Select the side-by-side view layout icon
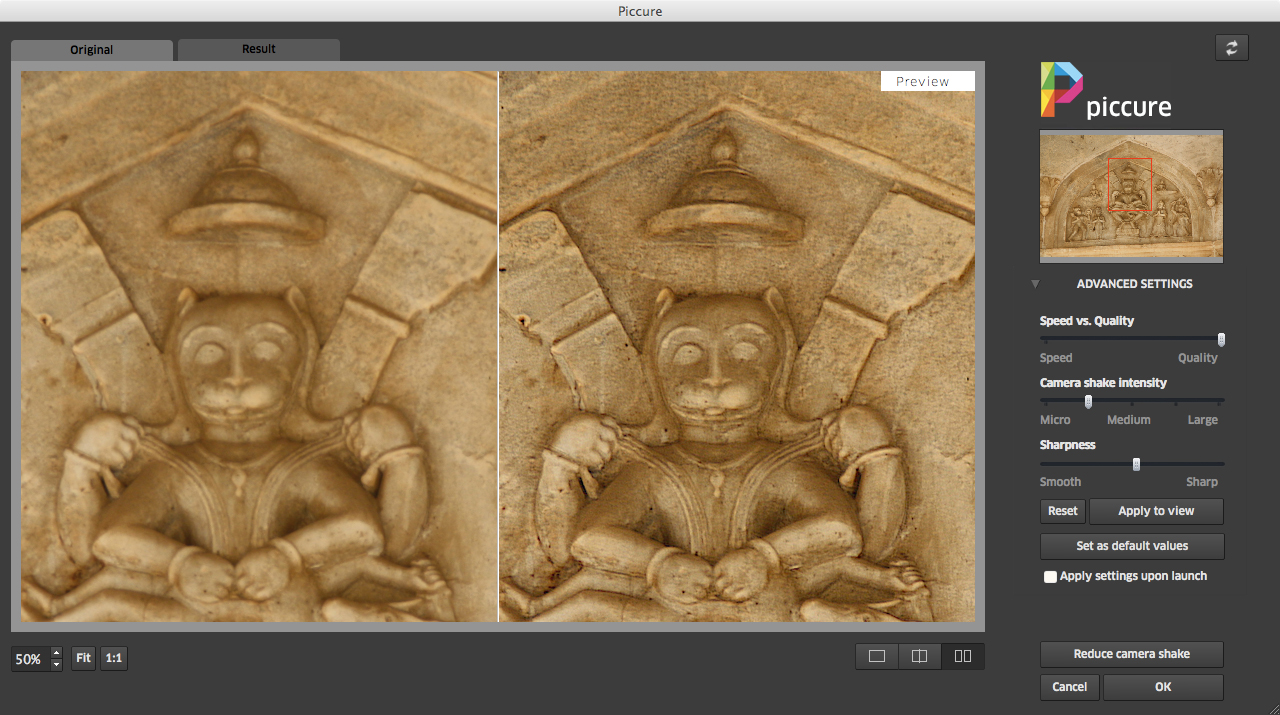Screen dimensions: 1280x715 (963, 656)
